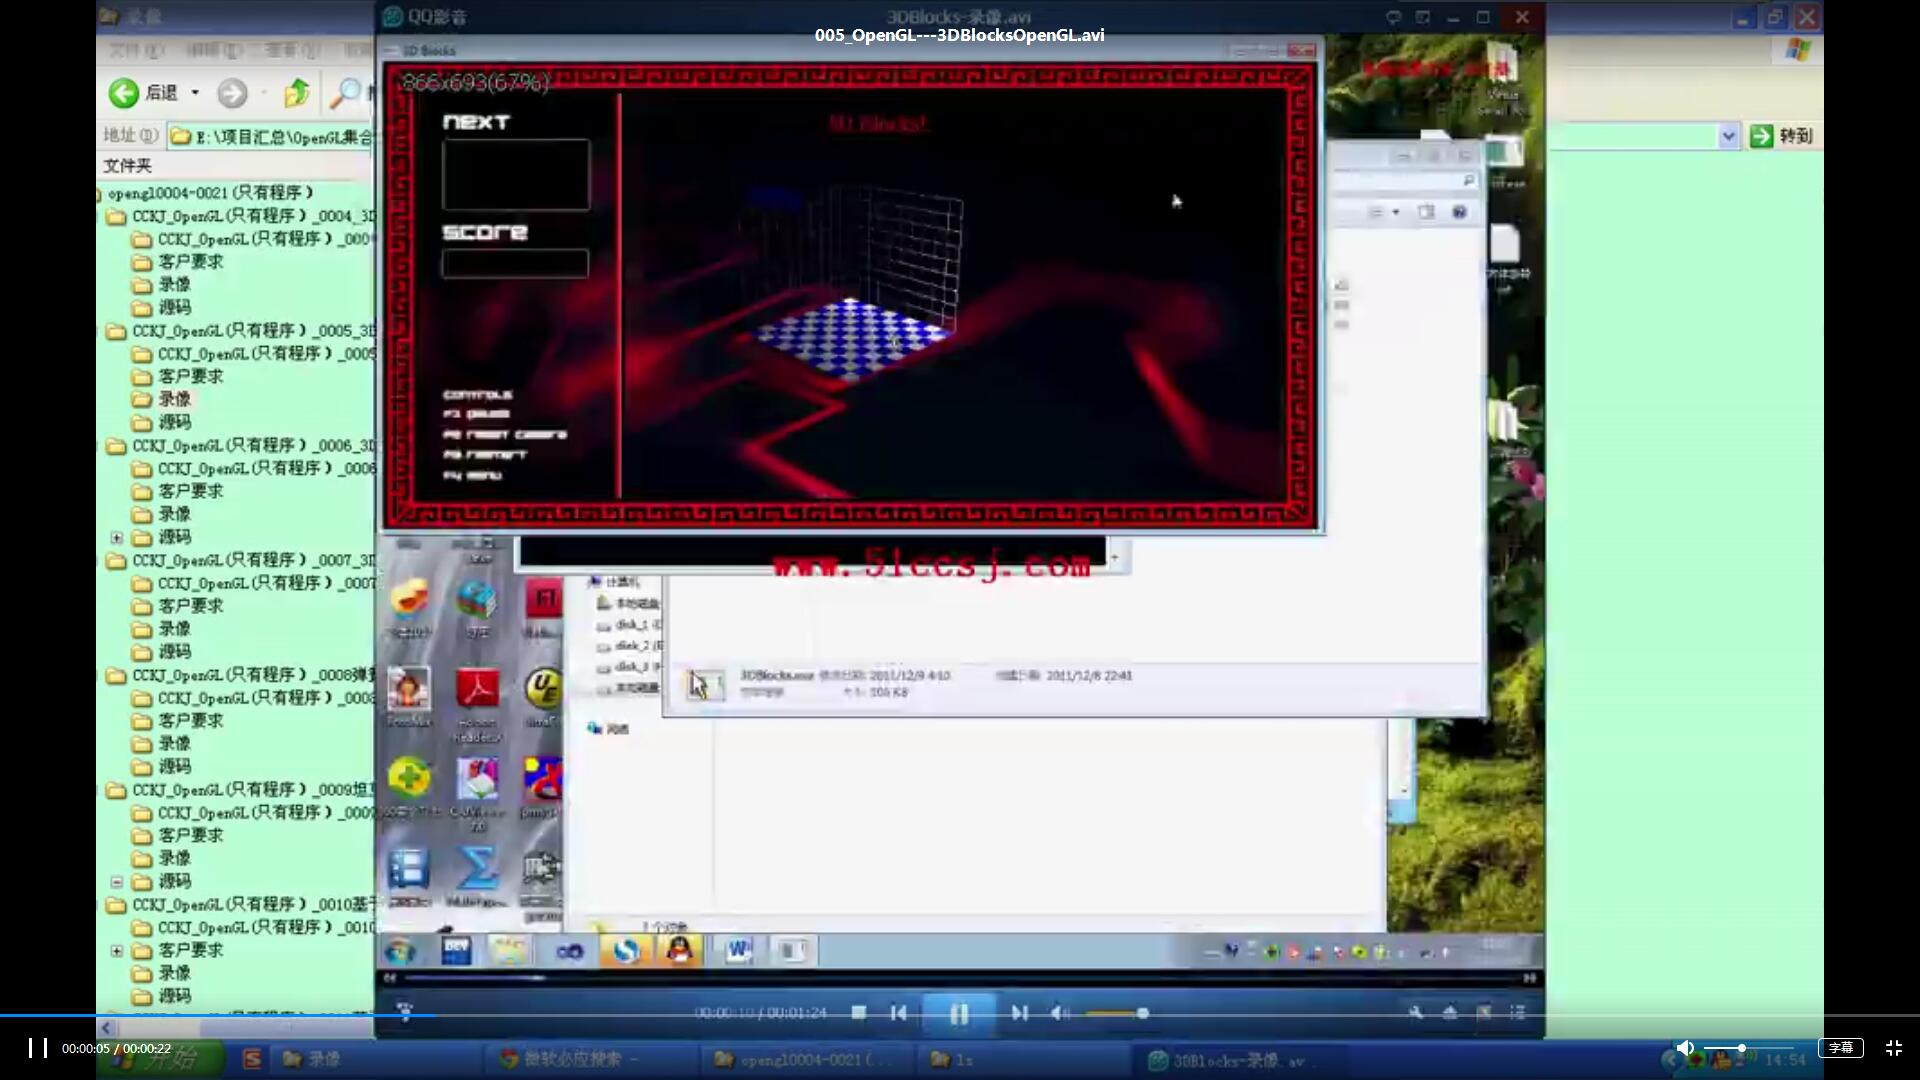
Task: Open the 查看(V) menu
Action: [292, 50]
